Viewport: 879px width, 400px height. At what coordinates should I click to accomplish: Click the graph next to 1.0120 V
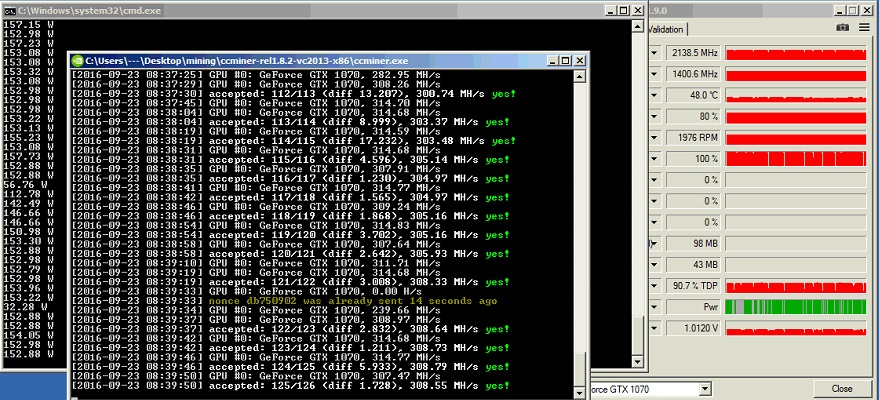795,328
